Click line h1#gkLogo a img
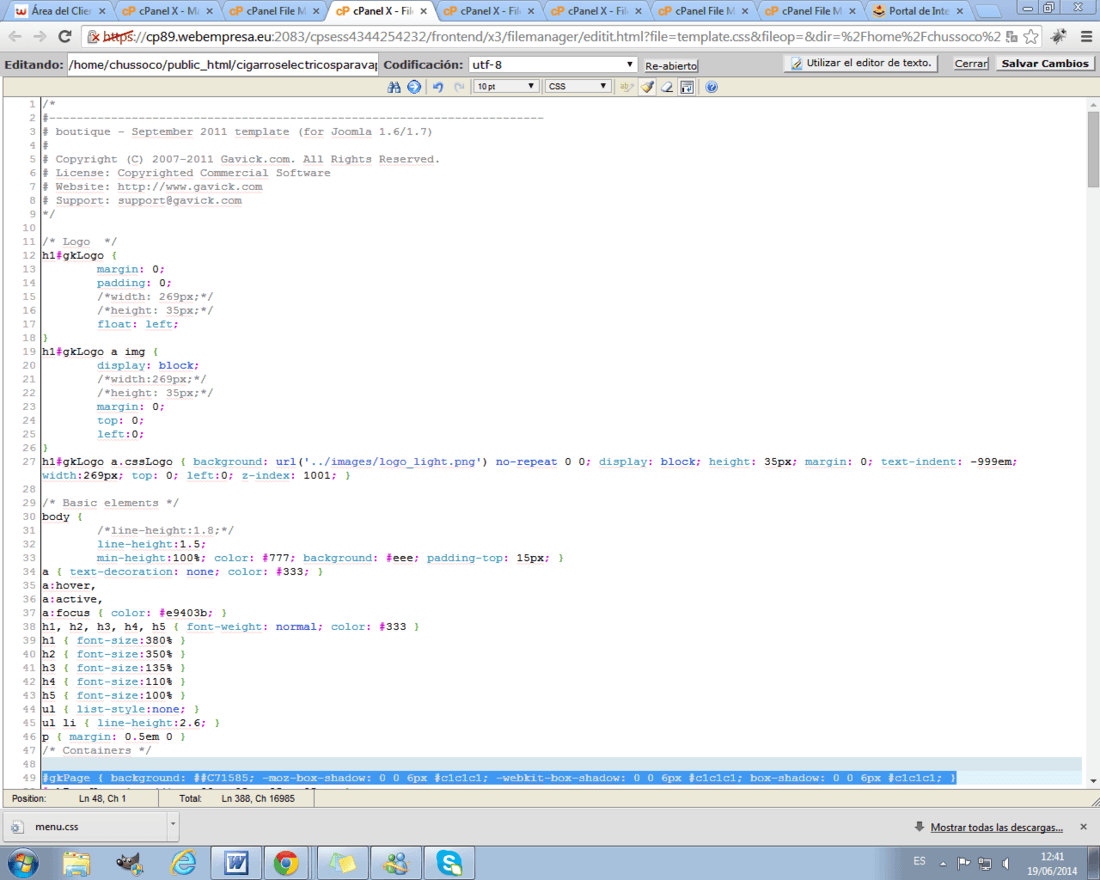Screen dimensions: 1100x880 pos(100,352)
